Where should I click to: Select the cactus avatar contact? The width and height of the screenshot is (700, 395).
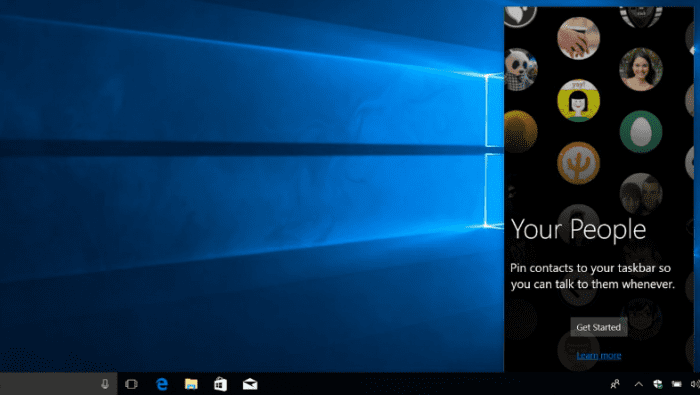[579, 163]
